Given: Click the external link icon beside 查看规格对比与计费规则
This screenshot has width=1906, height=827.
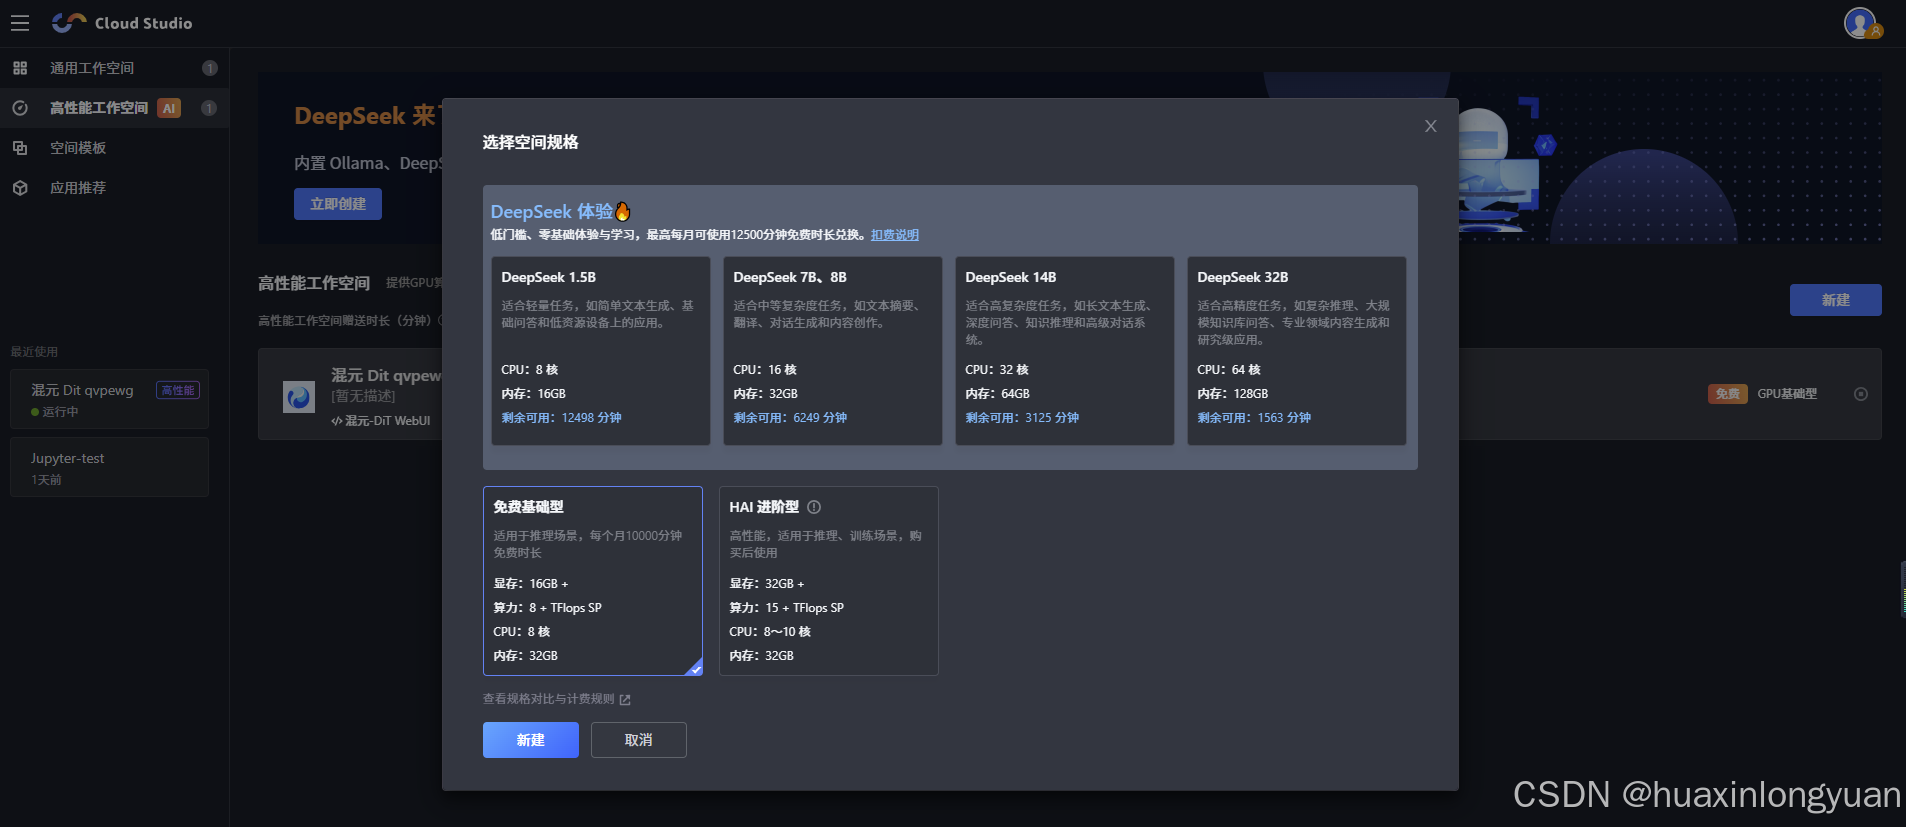Looking at the screenshot, I should pyautogui.click(x=625, y=700).
